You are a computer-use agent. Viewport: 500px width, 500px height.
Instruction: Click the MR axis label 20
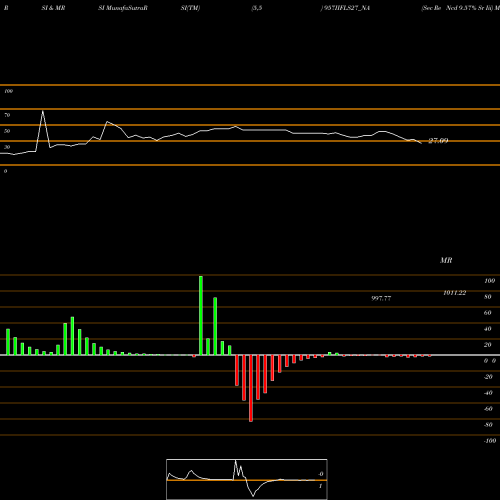[x=488, y=345]
